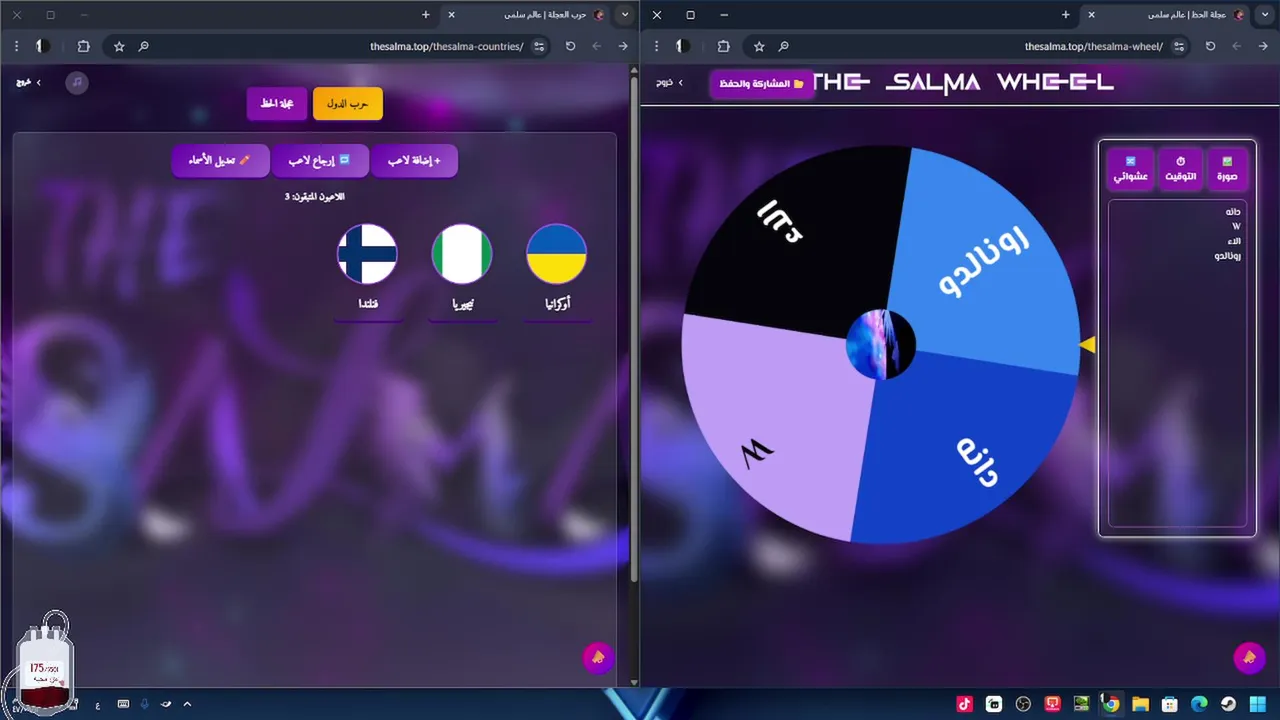Close the حرب العجلة browser tab
1280x720 pixels.
tap(451, 15)
